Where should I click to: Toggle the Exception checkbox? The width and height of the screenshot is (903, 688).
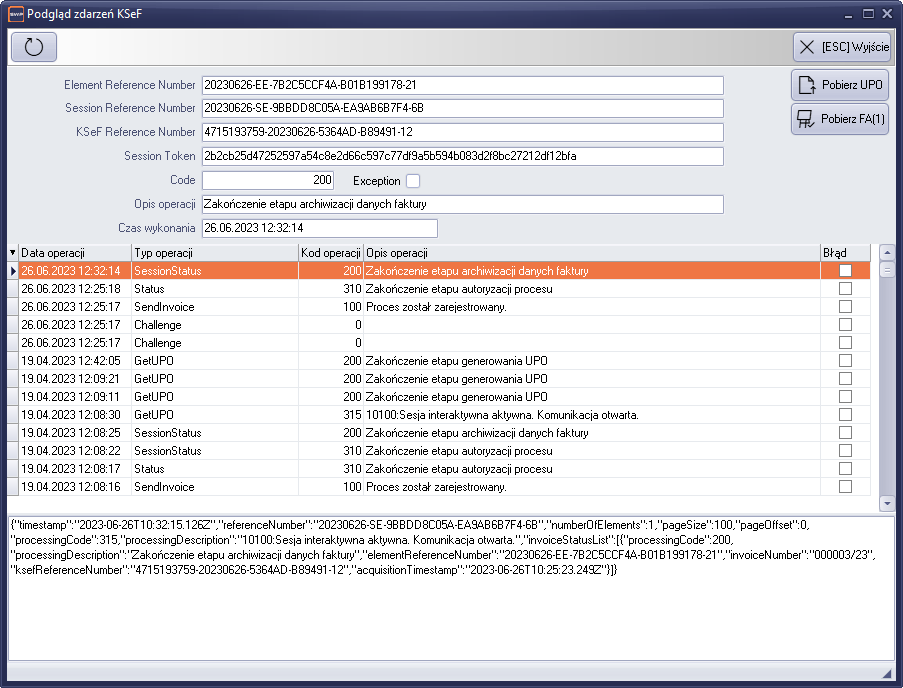coord(413,181)
